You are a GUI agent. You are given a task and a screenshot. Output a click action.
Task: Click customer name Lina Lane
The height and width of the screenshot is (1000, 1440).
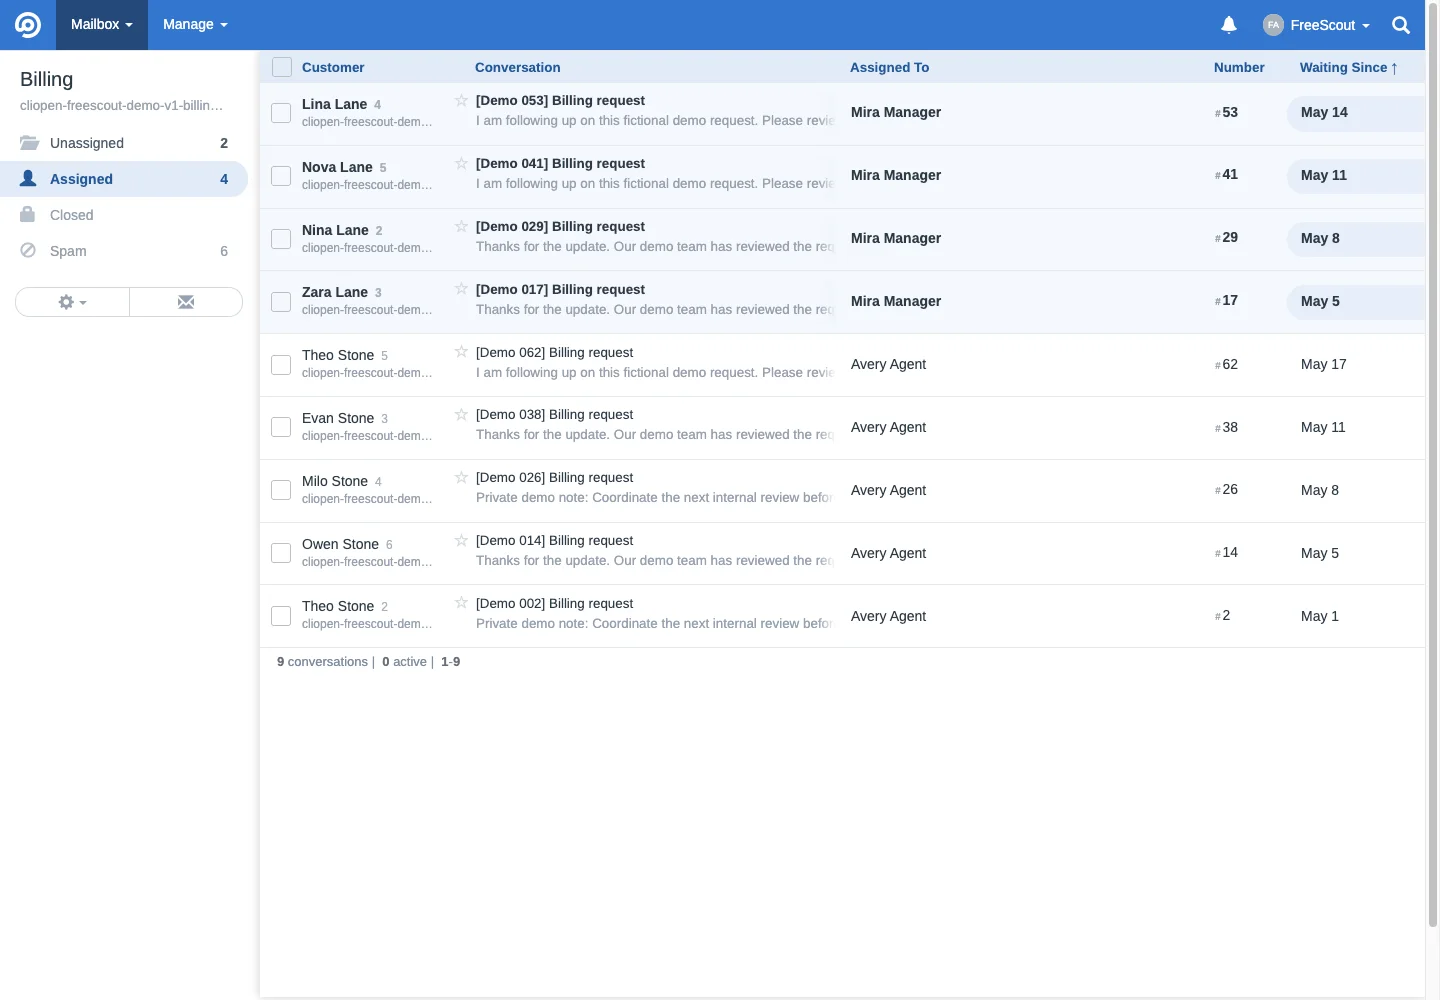tap(334, 104)
